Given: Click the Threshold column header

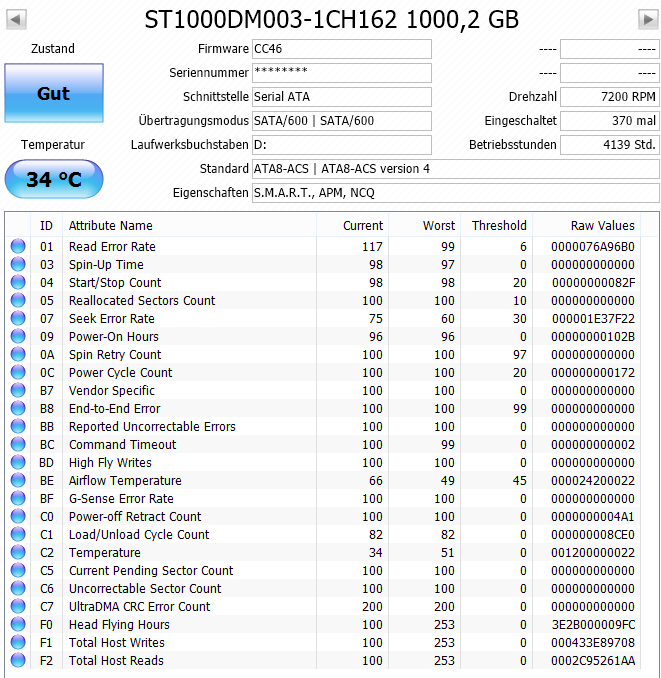Looking at the screenshot, I should tap(496, 226).
